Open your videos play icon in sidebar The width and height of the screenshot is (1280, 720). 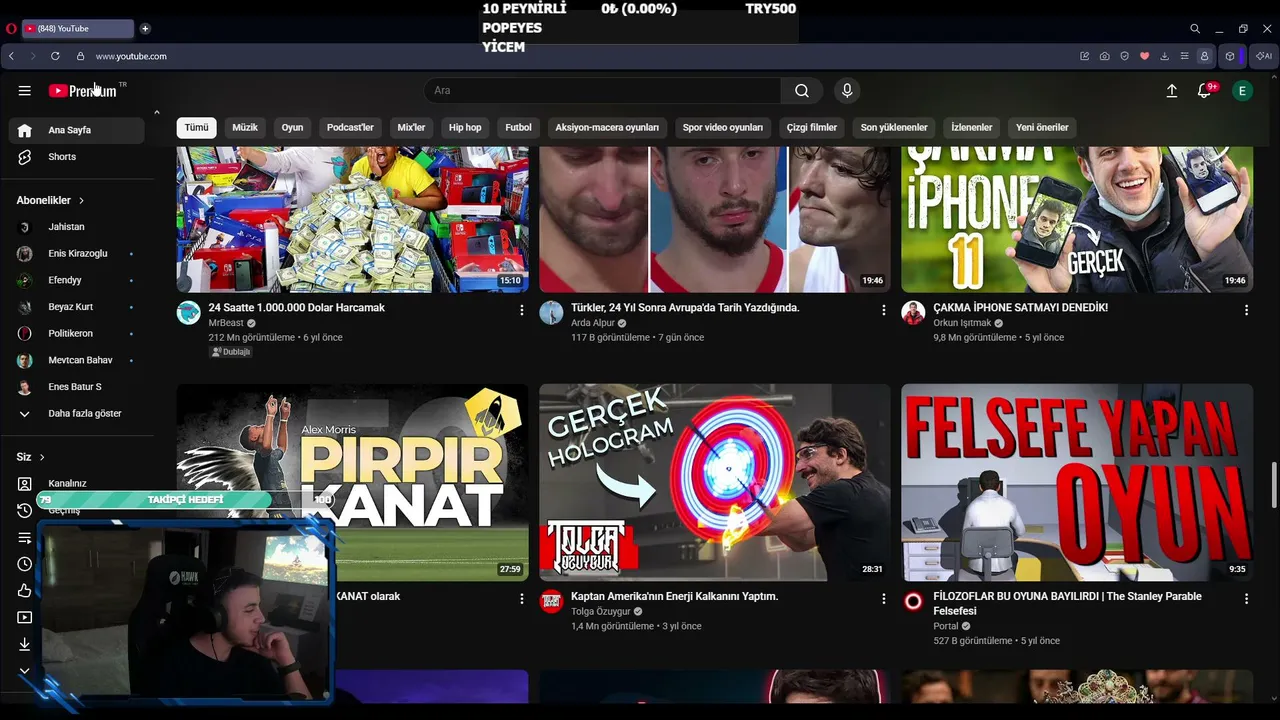pyautogui.click(x=25, y=618)
